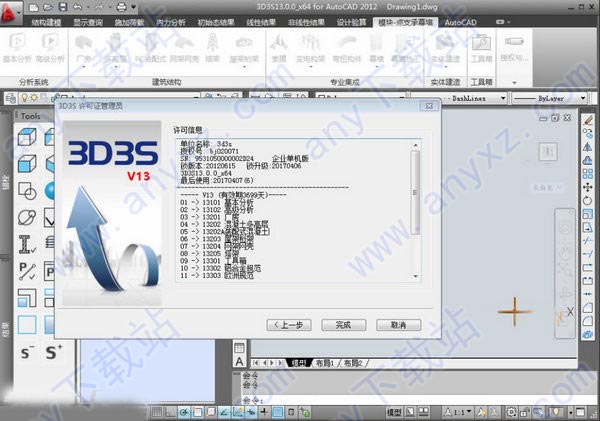Click the S+ tool in Tools palette
Image resolution: width=600 pixels, height=421 pixels.
coord(54,352)
